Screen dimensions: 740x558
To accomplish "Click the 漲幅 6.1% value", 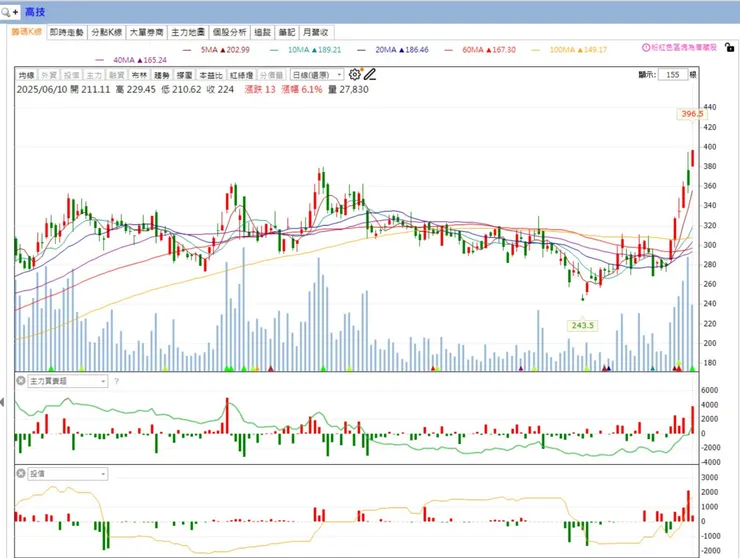I will (302, 90).
